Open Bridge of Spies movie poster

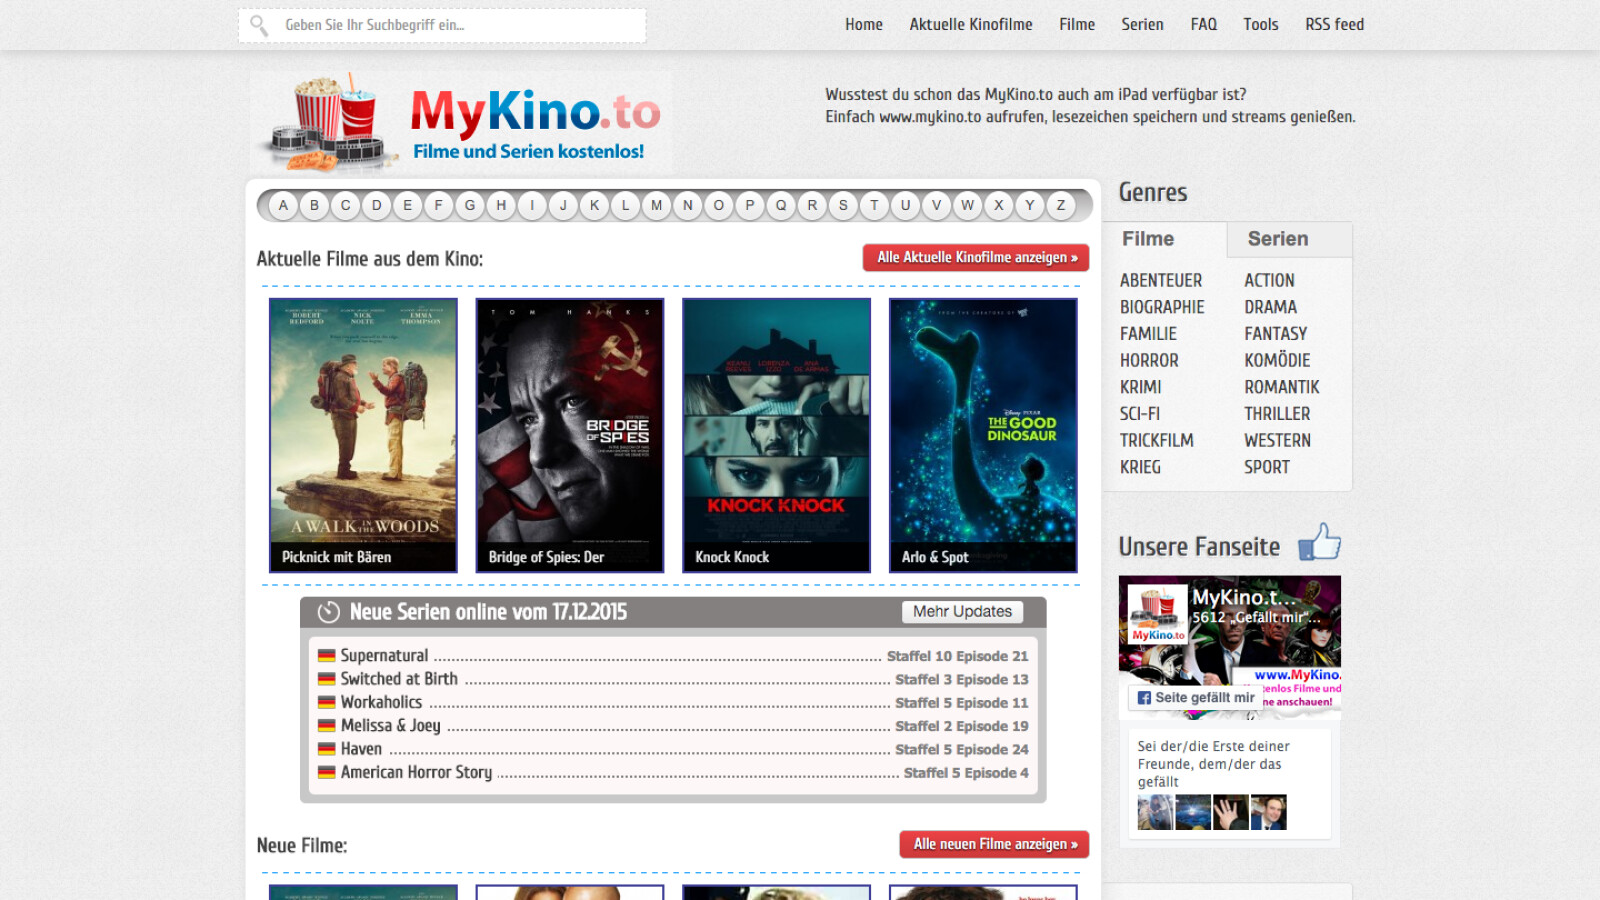pyautogui.click(x=570, y=435)
